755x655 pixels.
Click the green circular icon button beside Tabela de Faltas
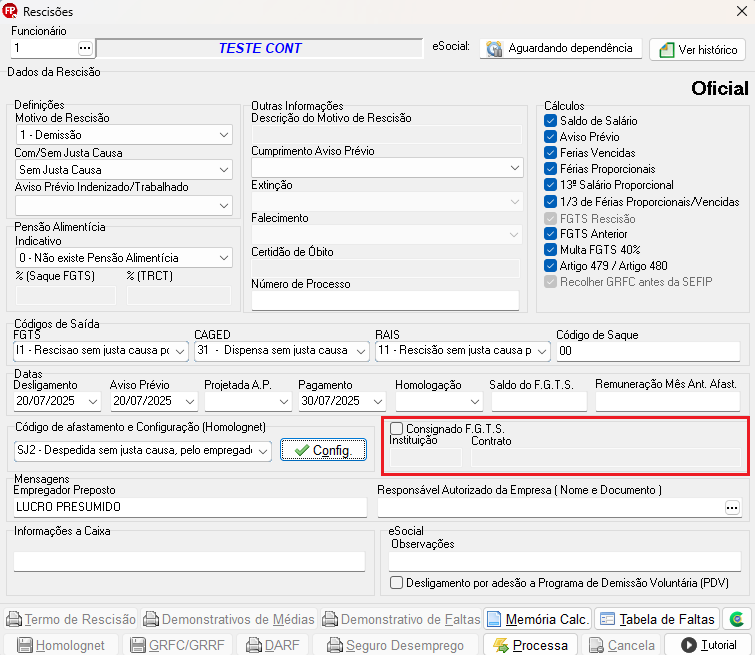pos(737,619)
